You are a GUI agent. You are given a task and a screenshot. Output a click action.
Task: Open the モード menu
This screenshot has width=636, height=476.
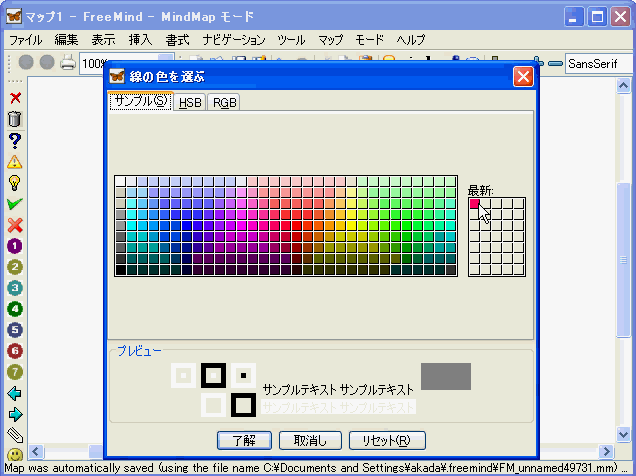pos(369,40)
